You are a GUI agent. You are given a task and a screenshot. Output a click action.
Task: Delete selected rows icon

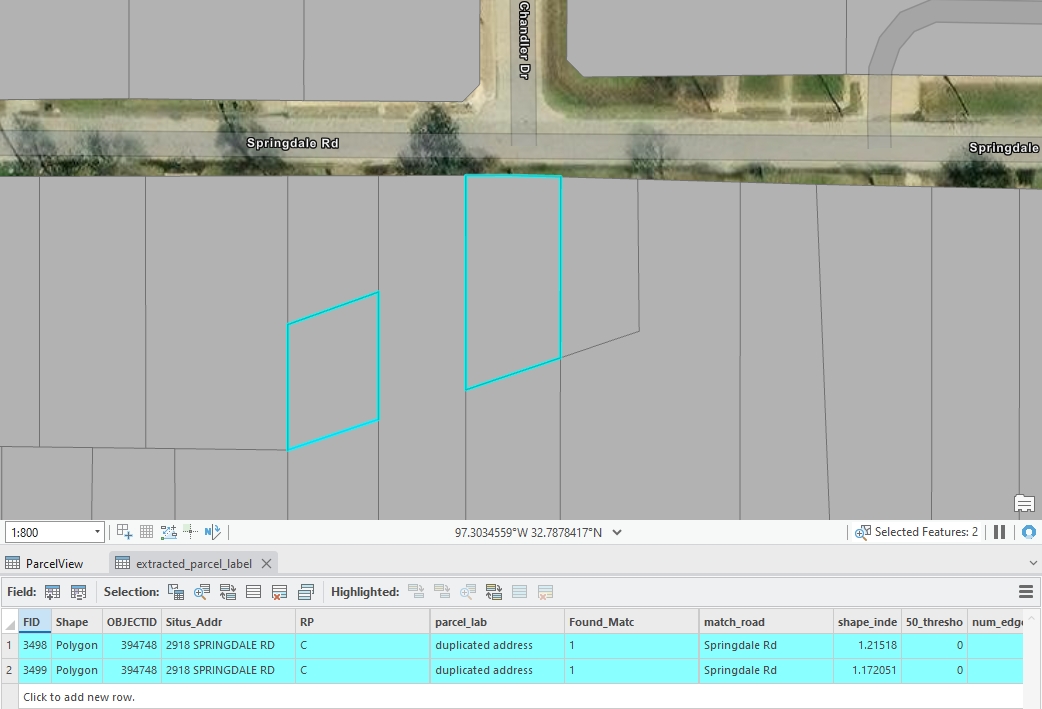[x=280, y=592]
